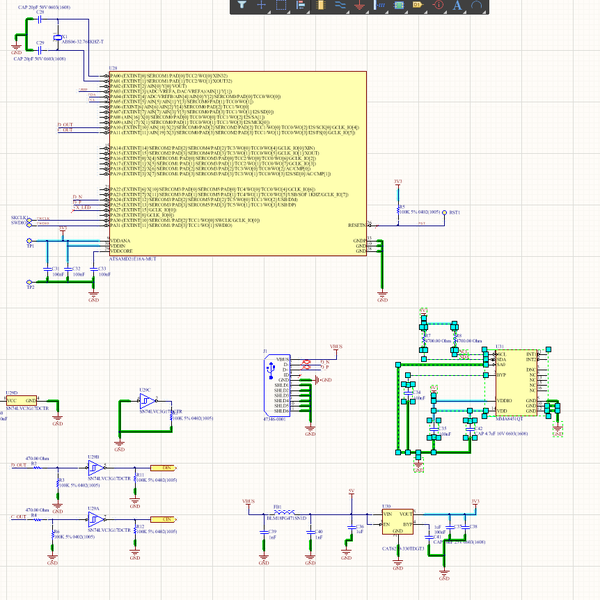This screenshot has width=600, height=600.
Task: Click the plus-shaped Move Objects tool
Action: point(262,5)
